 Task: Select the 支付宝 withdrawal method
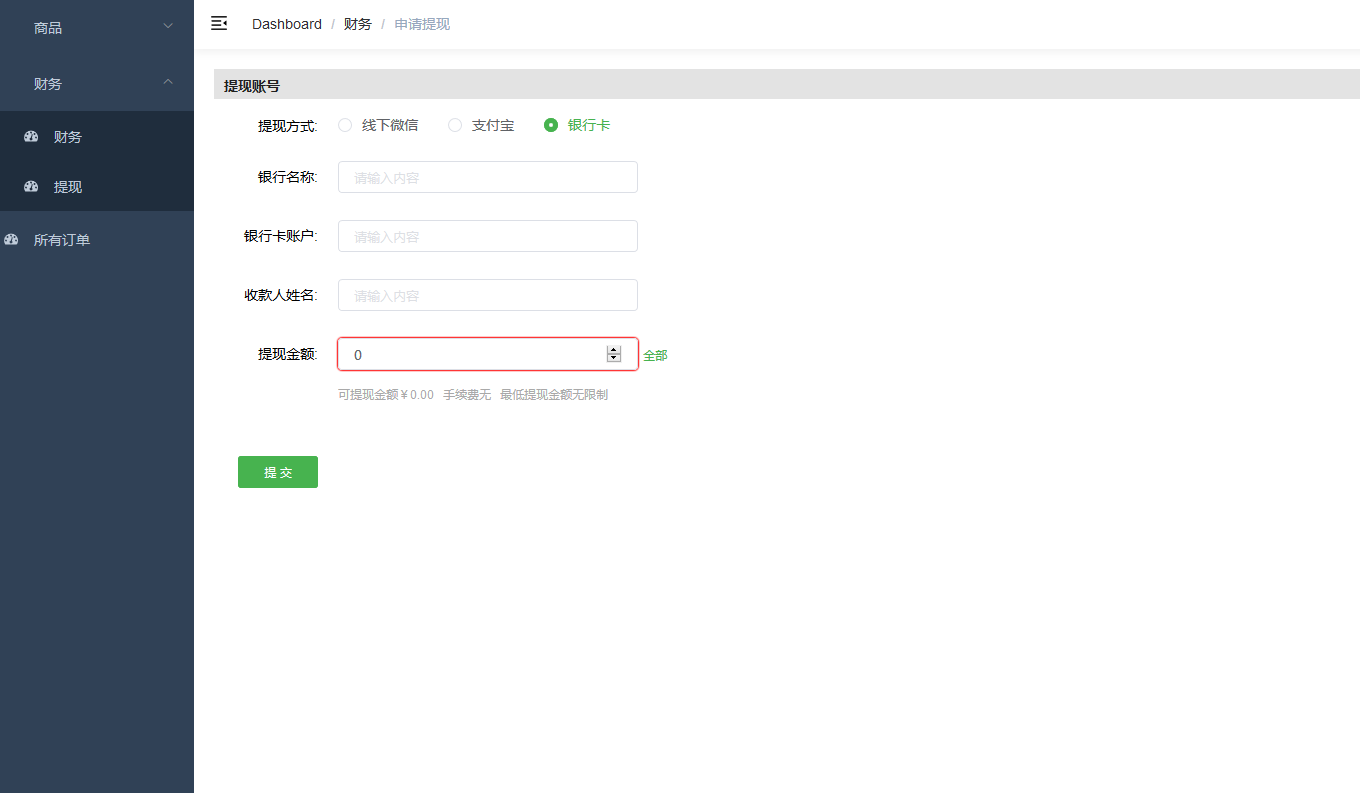(455, 125)
